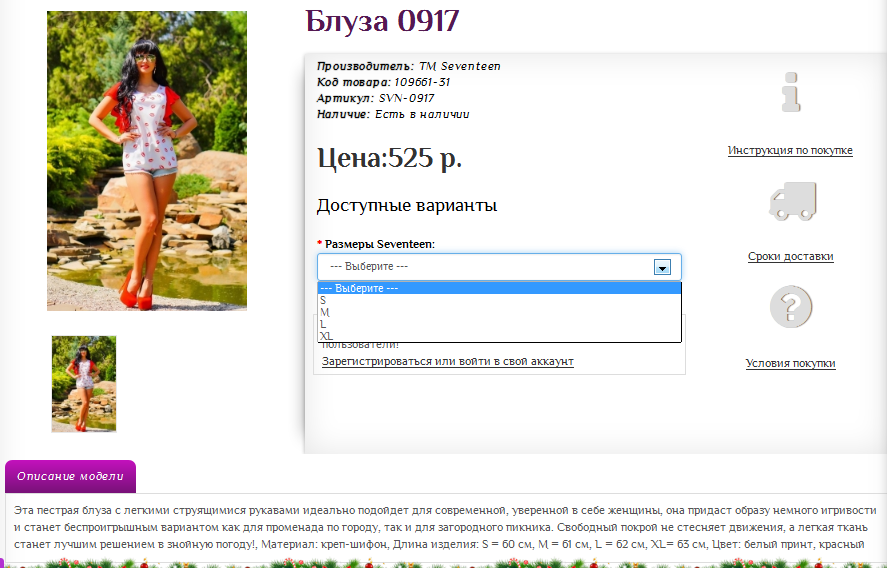The width and height of the screenshot is (887, 568).
Task: Click the delivery truck icon
Action: [x=793, y=201]
